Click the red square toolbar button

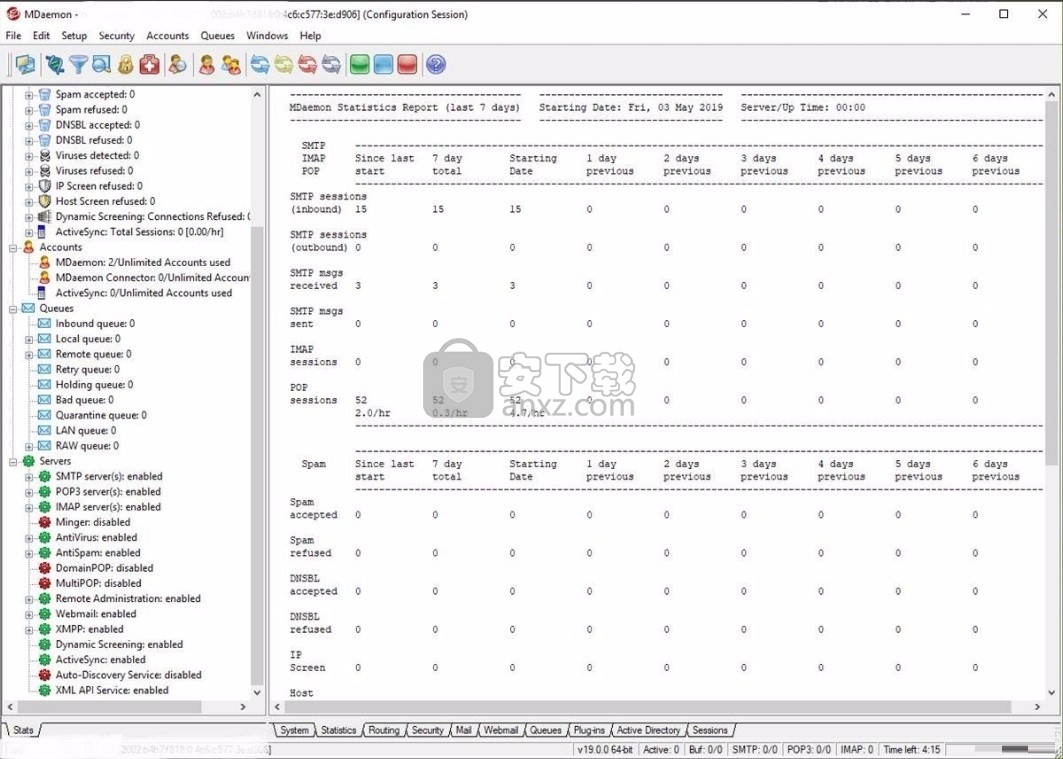[x=407, y=64]
